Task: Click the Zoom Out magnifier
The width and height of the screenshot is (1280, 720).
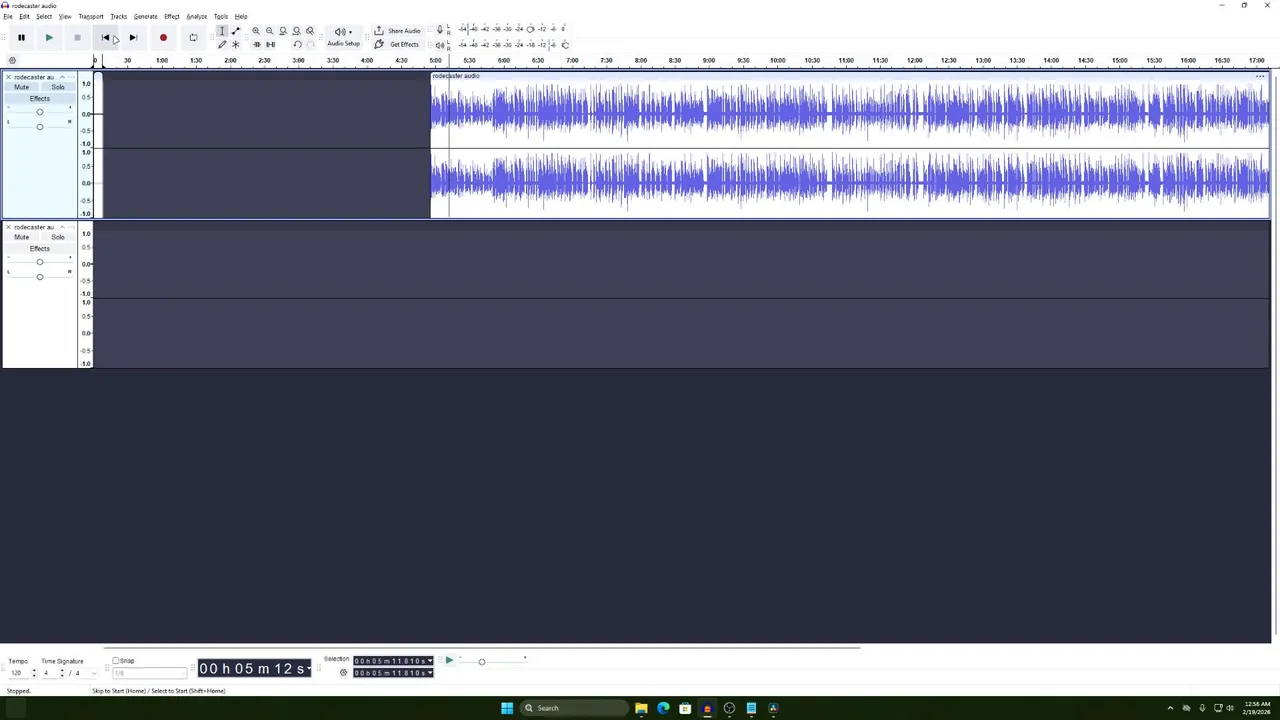Action: [269, 31]
